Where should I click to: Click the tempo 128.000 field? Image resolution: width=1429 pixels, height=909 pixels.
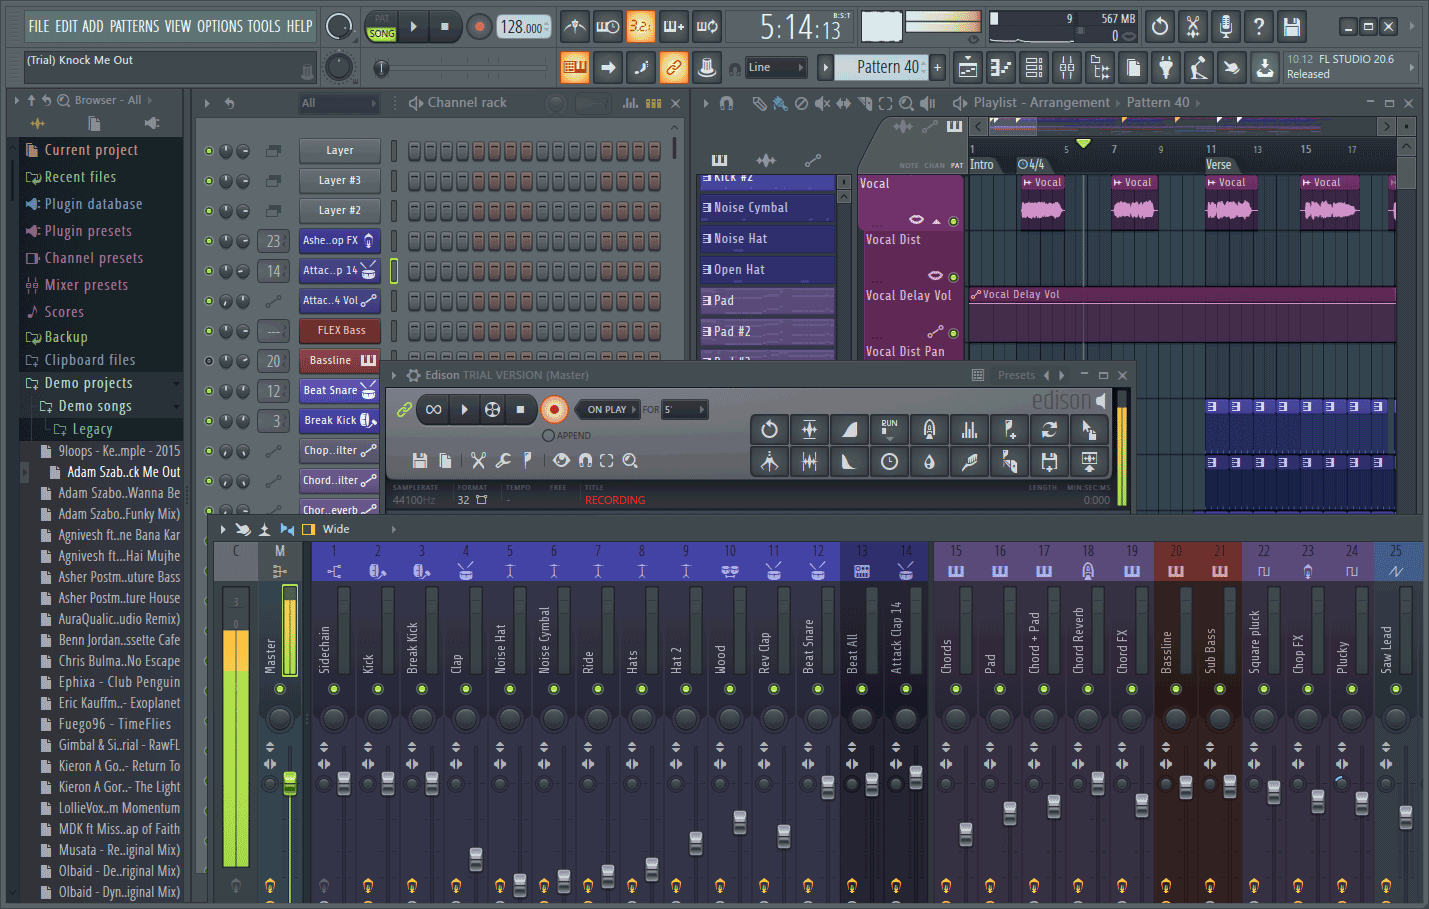click(x=524, y=27)
